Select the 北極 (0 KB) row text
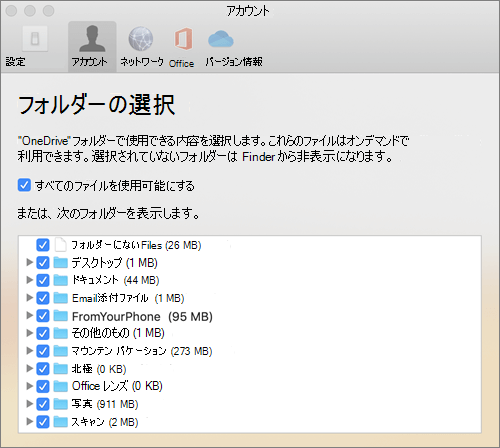The height and width of the screenshot is (448, 500). 99,369
